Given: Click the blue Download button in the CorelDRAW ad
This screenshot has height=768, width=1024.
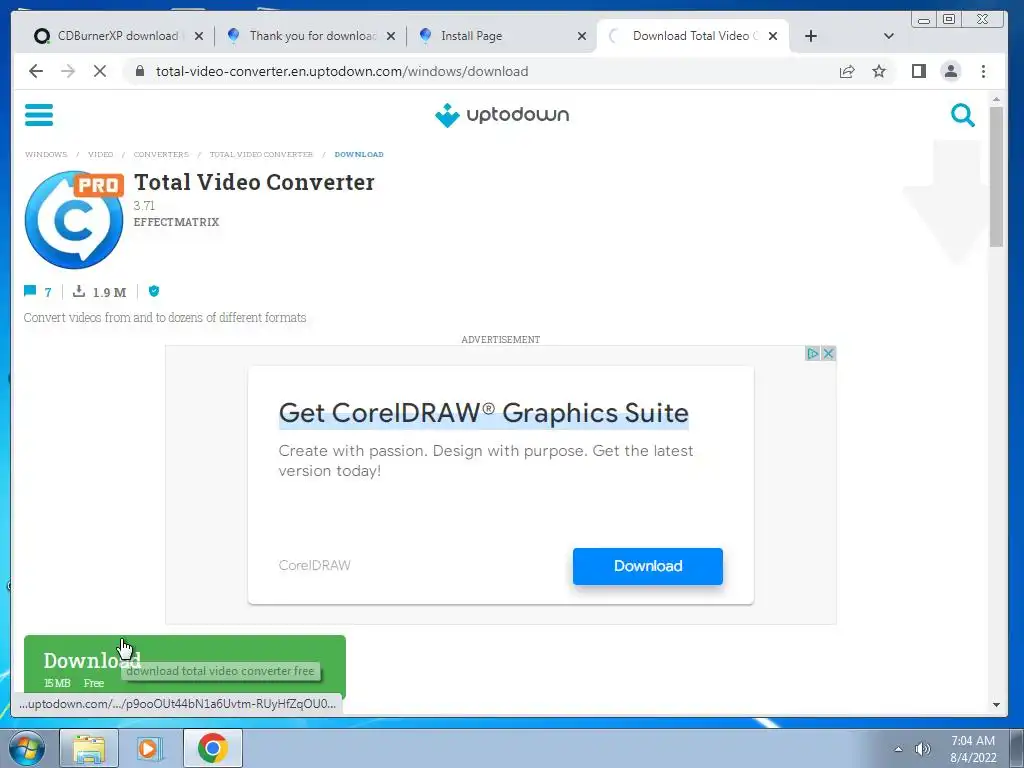Looking at the screenshot, I should 648,566.
